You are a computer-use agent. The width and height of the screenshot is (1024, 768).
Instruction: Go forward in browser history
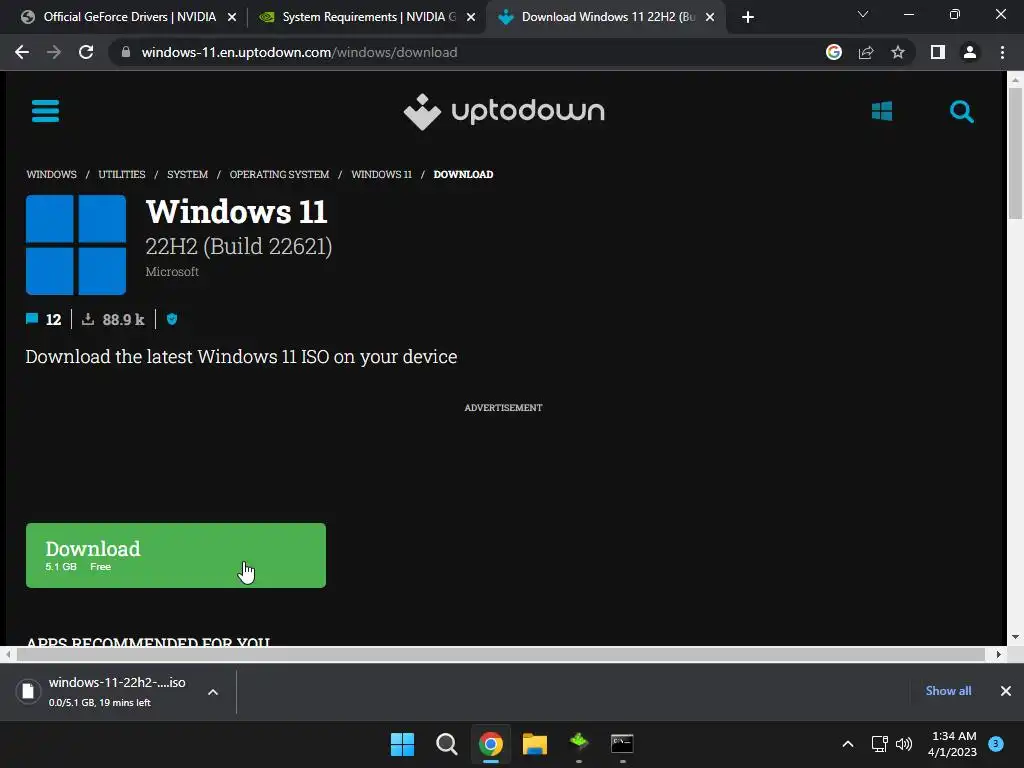tap(54, 52)
